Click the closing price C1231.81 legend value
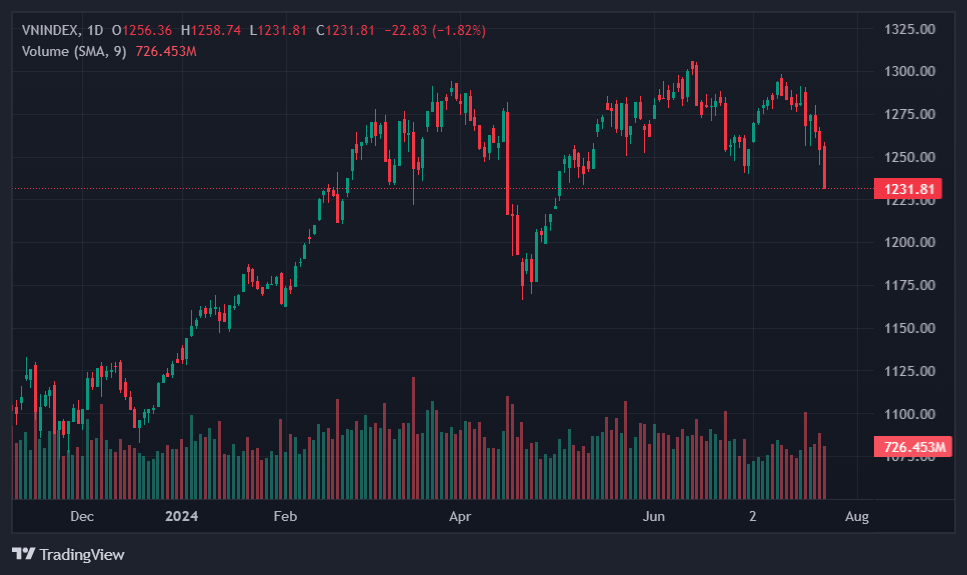 point(345,31)
